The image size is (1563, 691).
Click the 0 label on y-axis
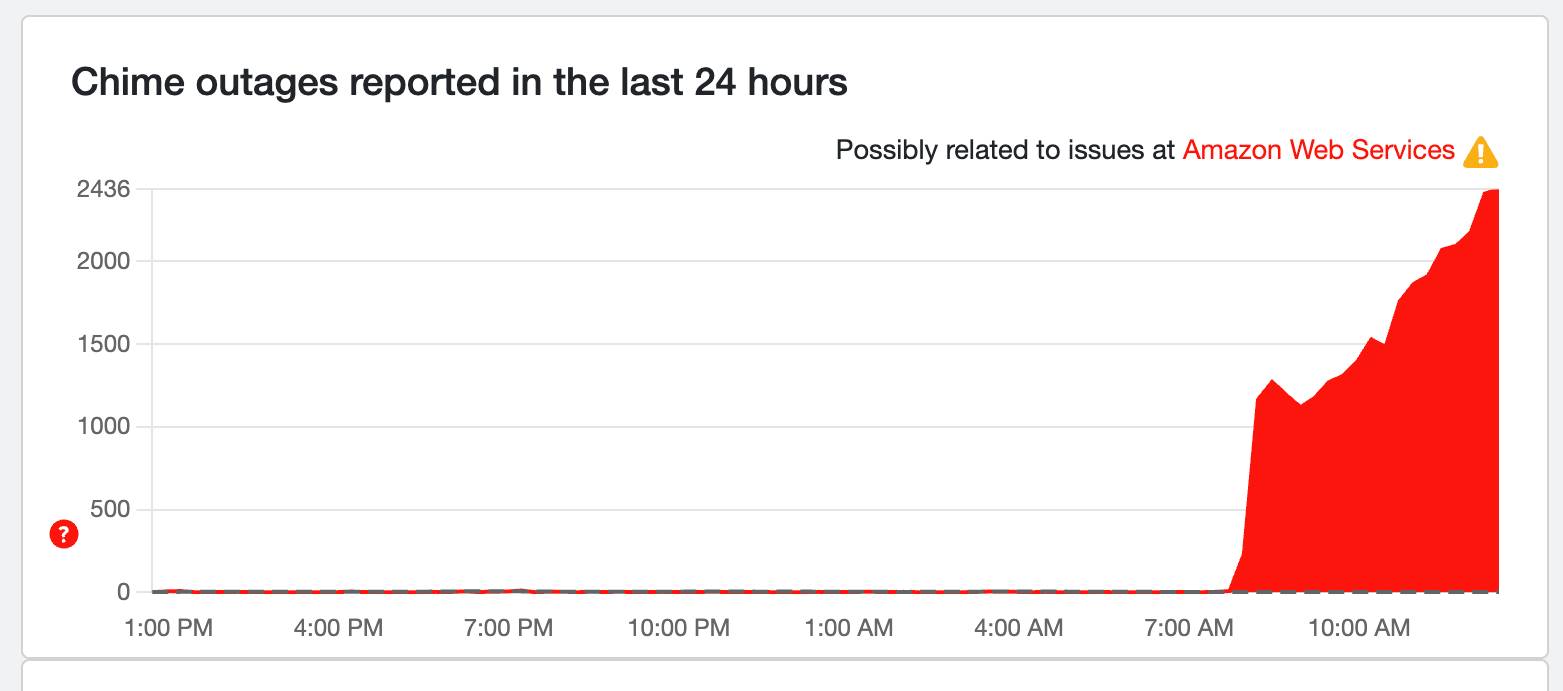(x=123, y=592)
